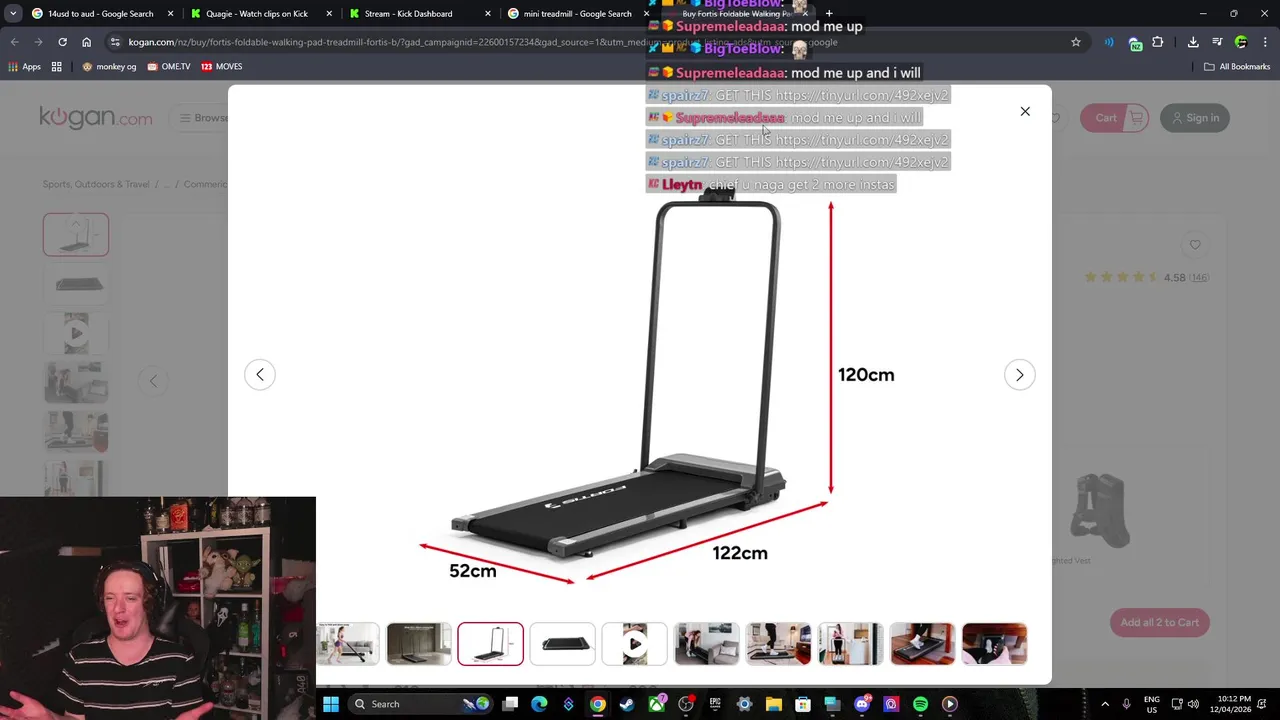Switch to Stream Kick Dashboard tab
This screenshot has height=720, width=1280.
(x=408, y=14)
